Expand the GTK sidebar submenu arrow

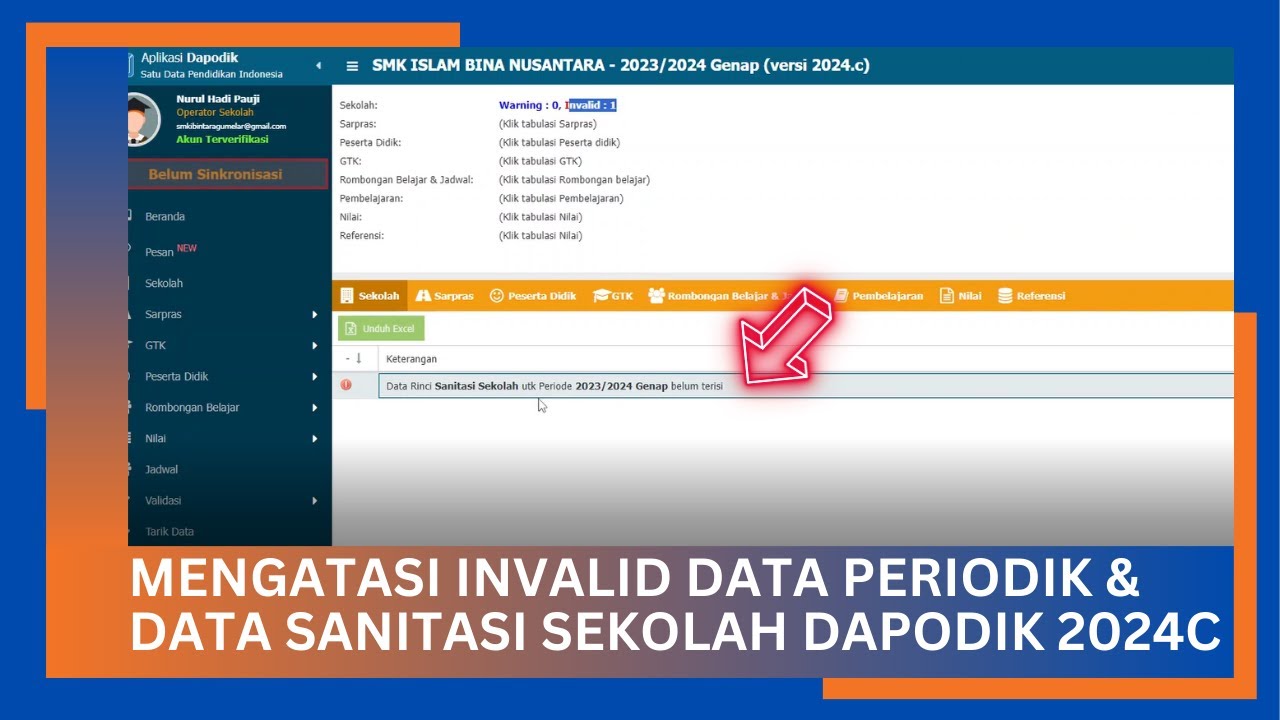(x=315, y=345)
